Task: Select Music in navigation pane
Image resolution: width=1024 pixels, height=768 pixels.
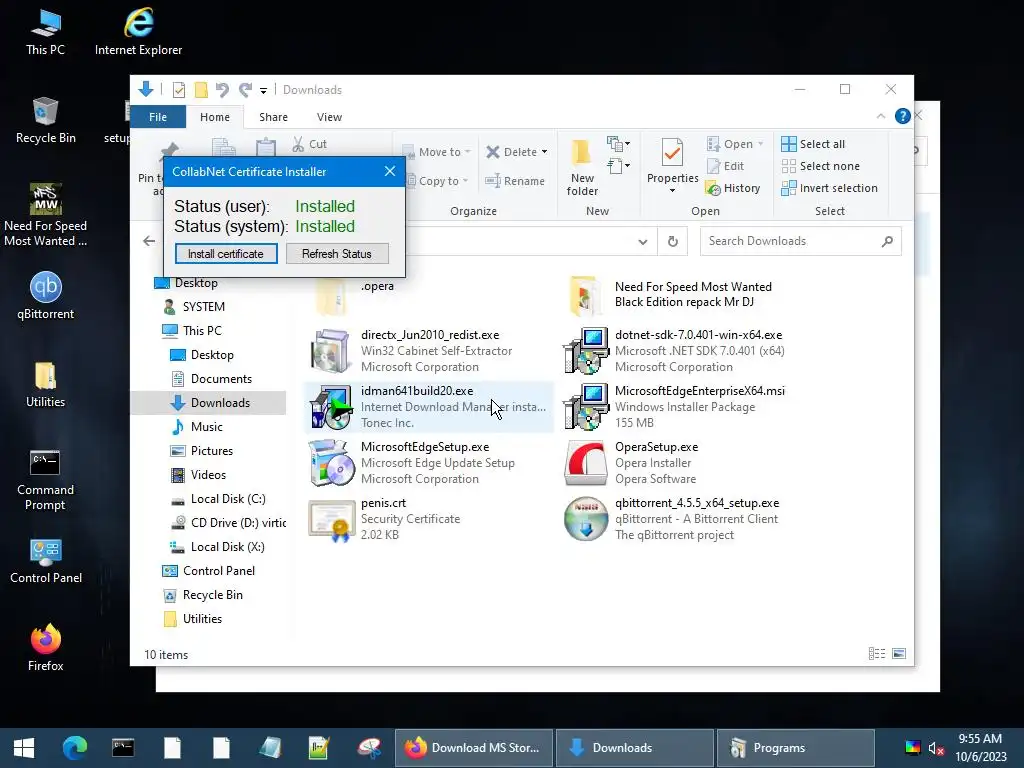Action: point(206,427)
